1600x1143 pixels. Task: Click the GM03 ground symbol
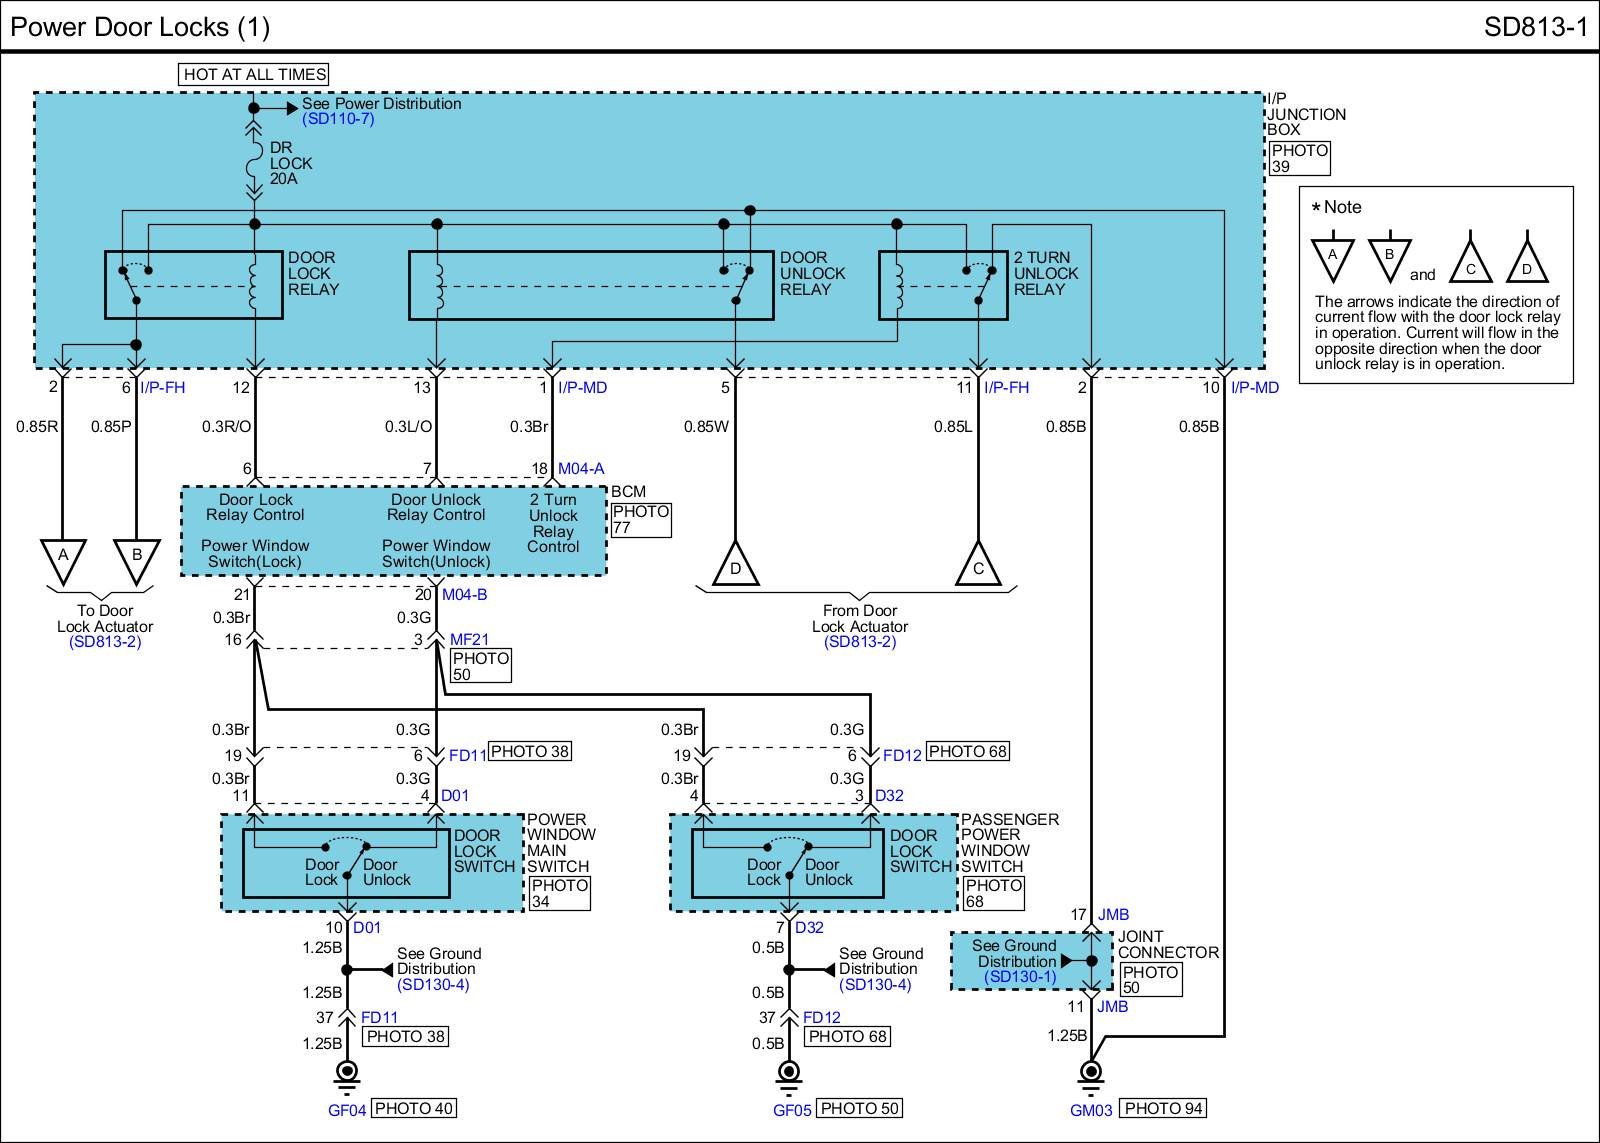[1091, 1073]
